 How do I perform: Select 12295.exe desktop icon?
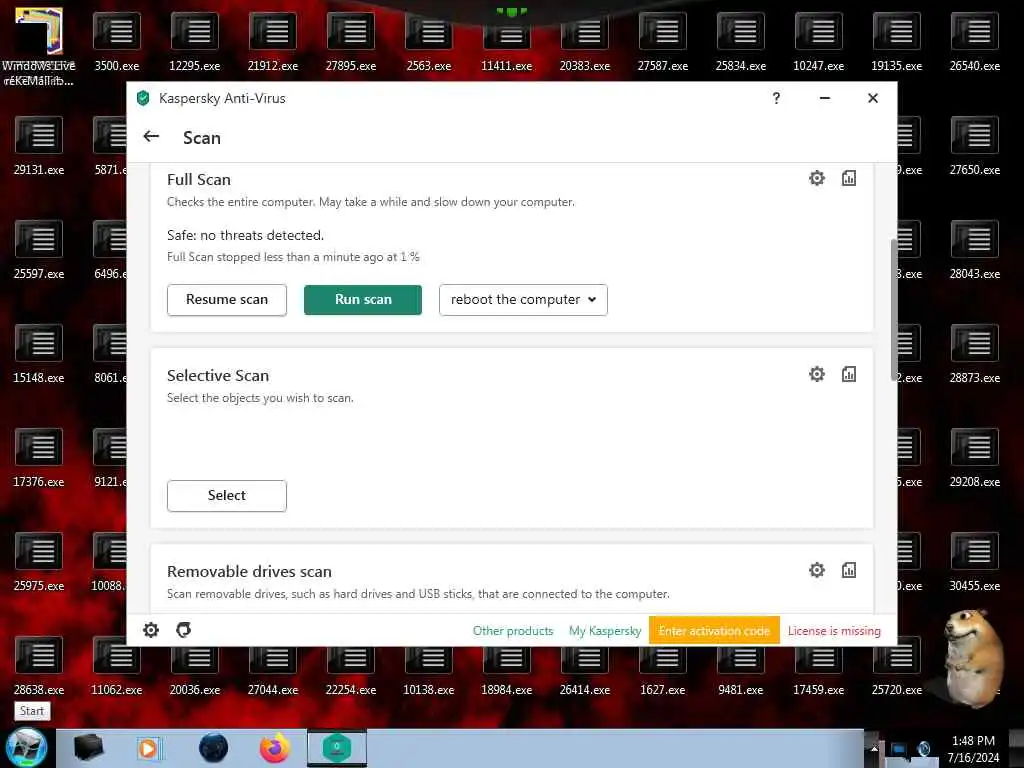195,41
